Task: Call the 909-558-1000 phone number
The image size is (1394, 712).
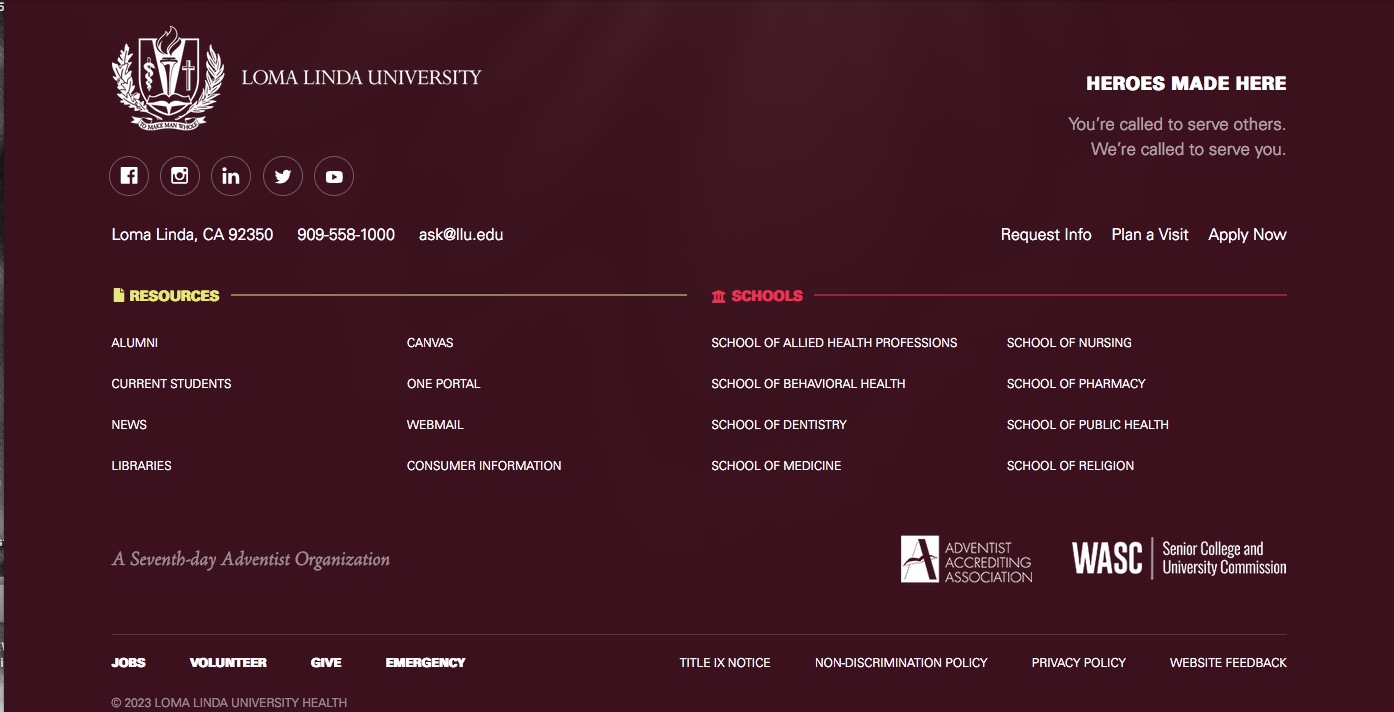Action: (x=346, y=235)
